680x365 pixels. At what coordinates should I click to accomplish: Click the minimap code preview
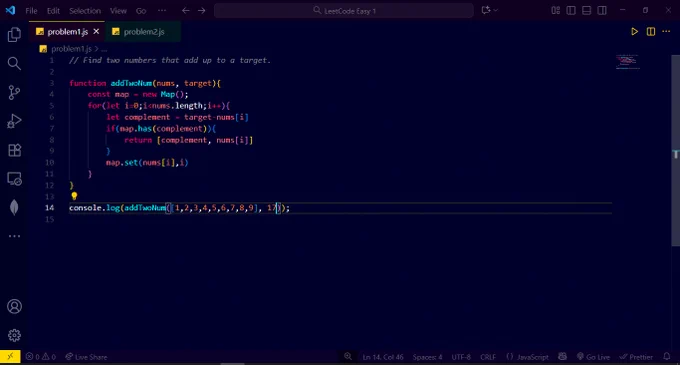point(627,62)
